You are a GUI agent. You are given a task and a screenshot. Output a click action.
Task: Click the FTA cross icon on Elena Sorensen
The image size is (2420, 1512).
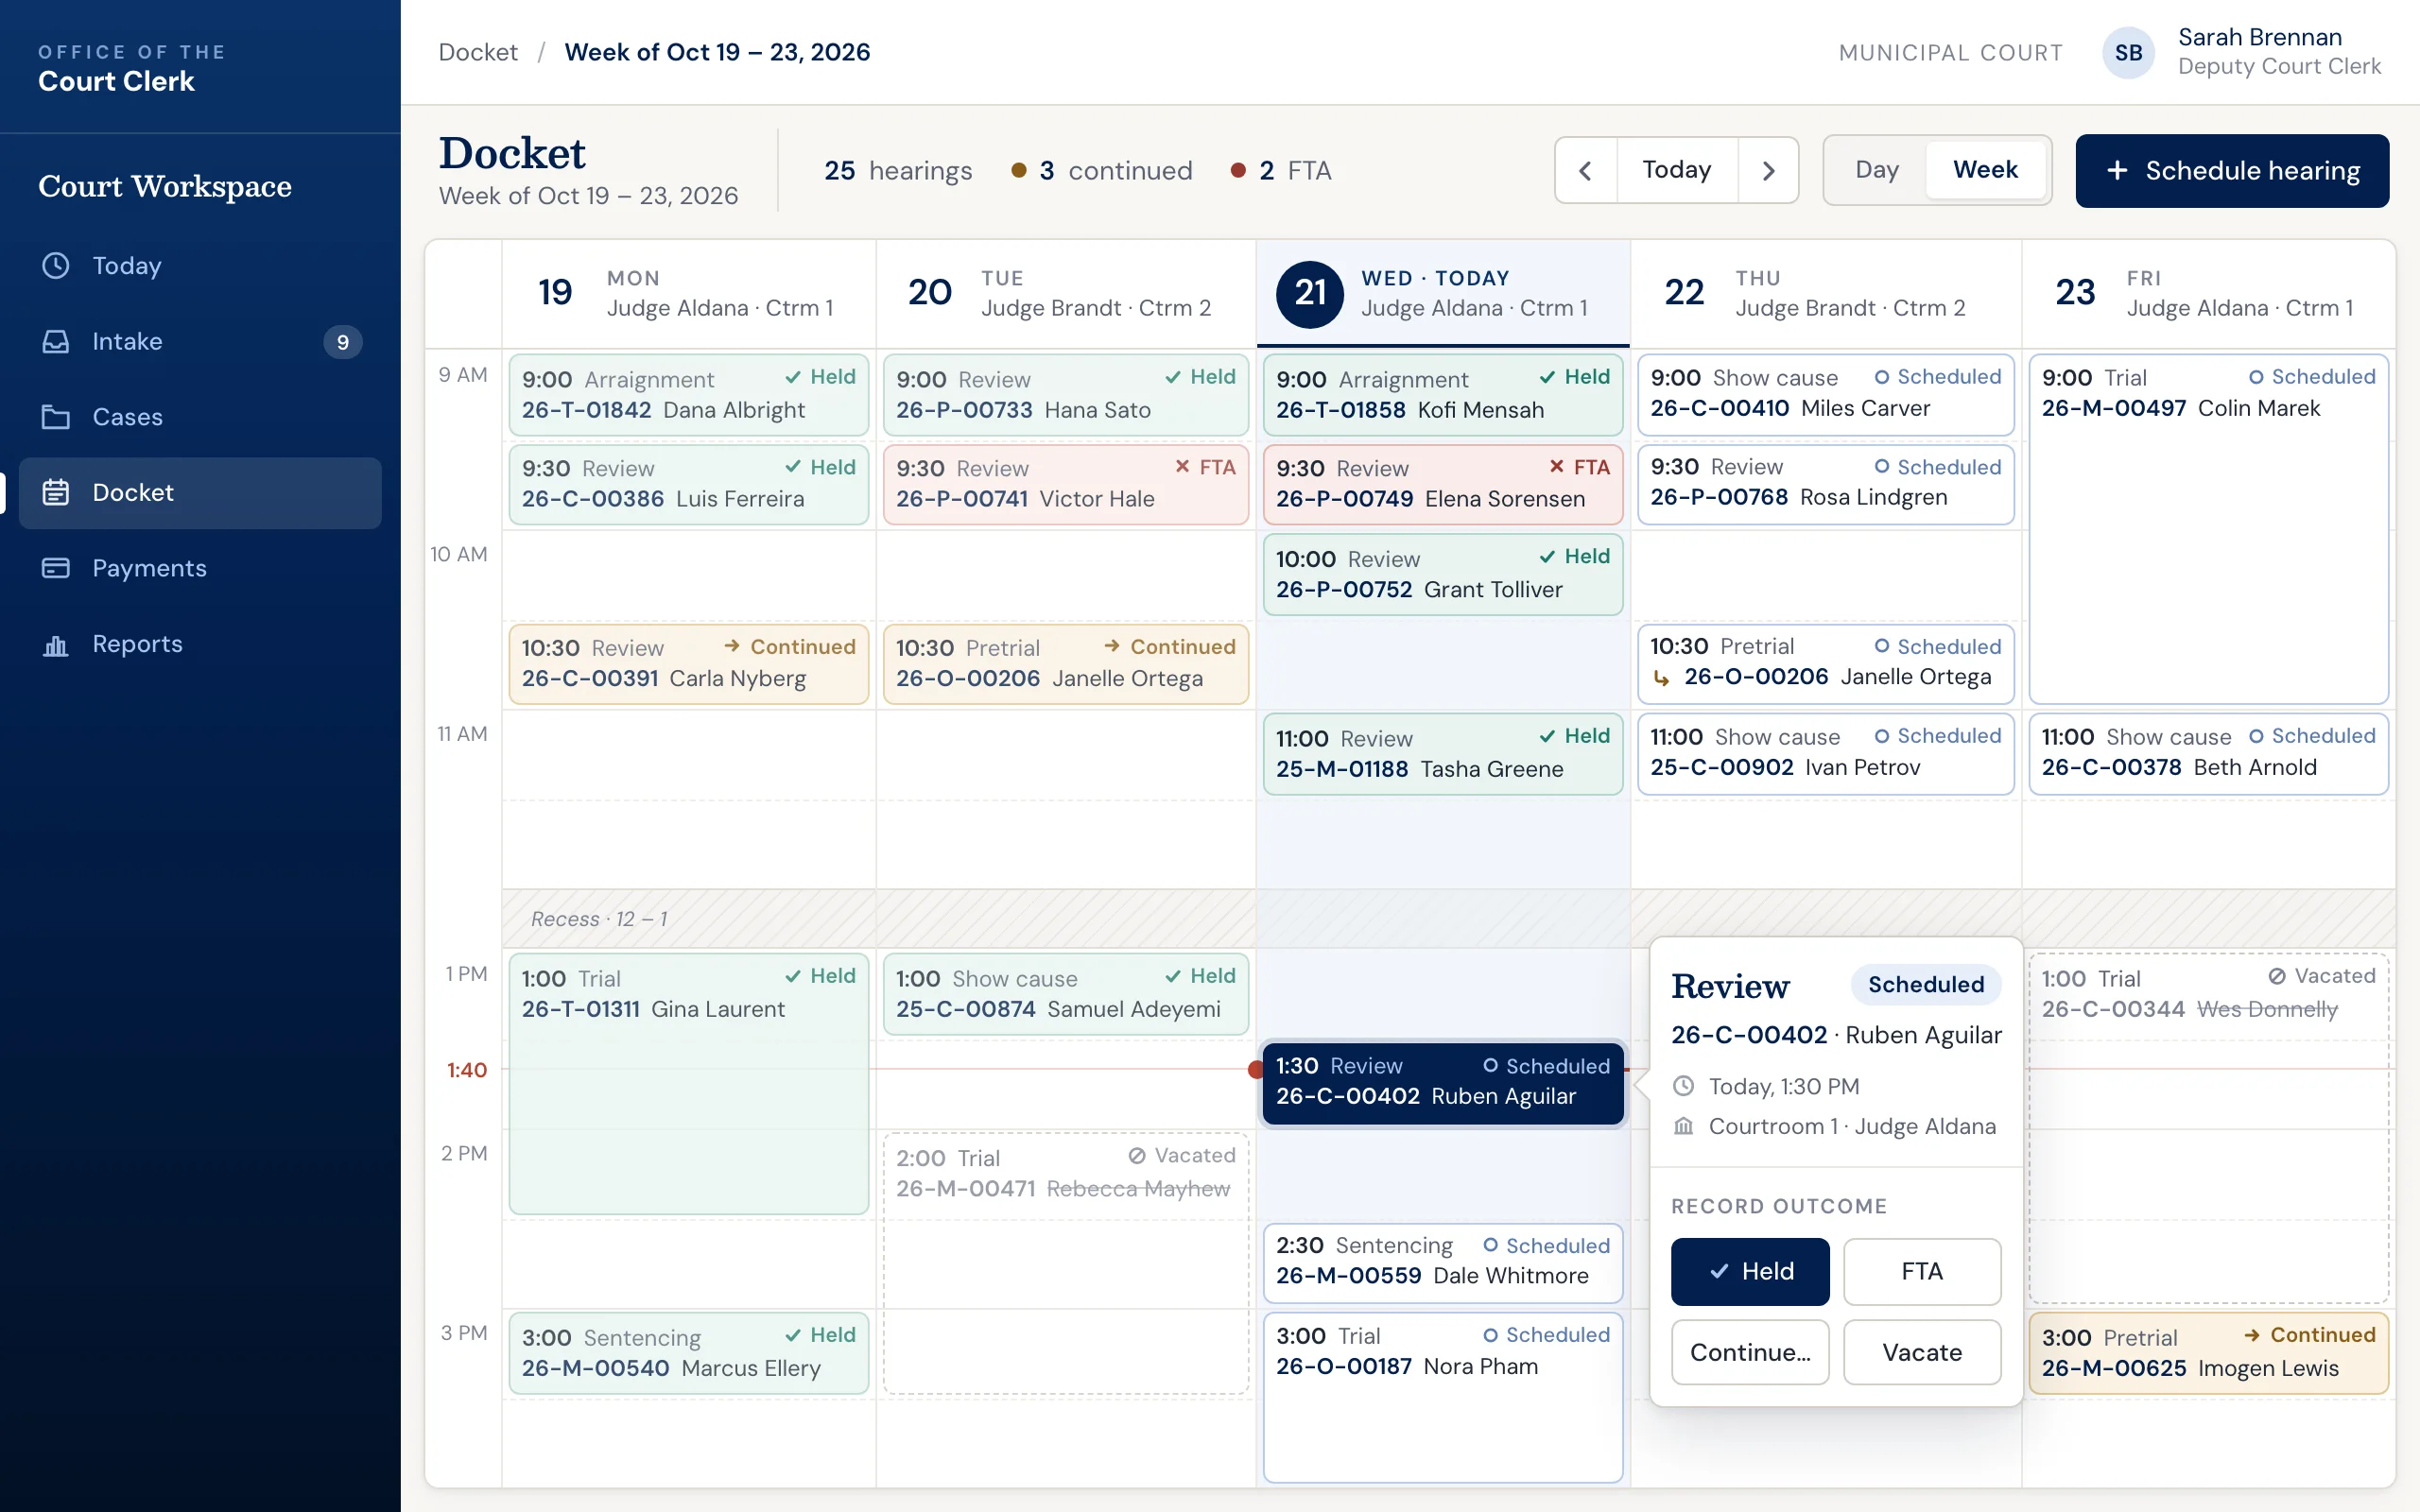click(1556, 466)
